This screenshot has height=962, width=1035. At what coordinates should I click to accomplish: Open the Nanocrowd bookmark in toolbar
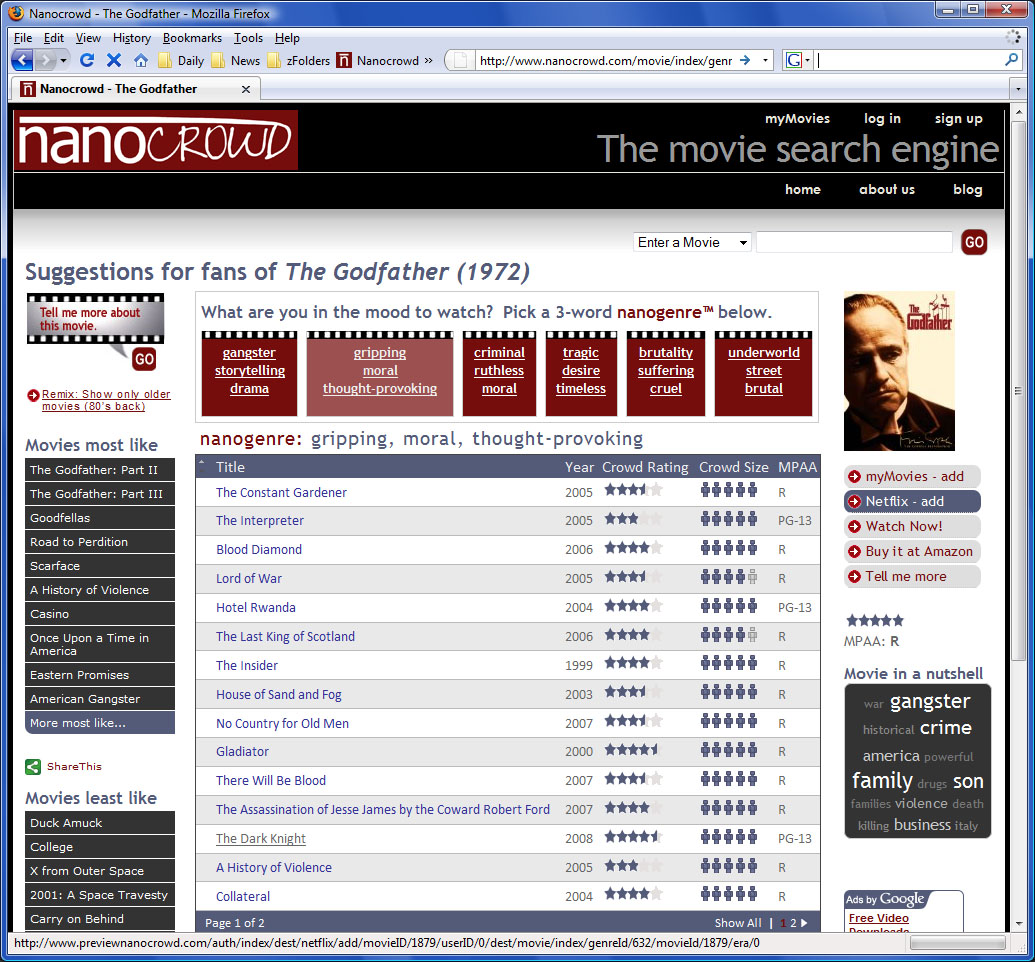tap(378, 61)
